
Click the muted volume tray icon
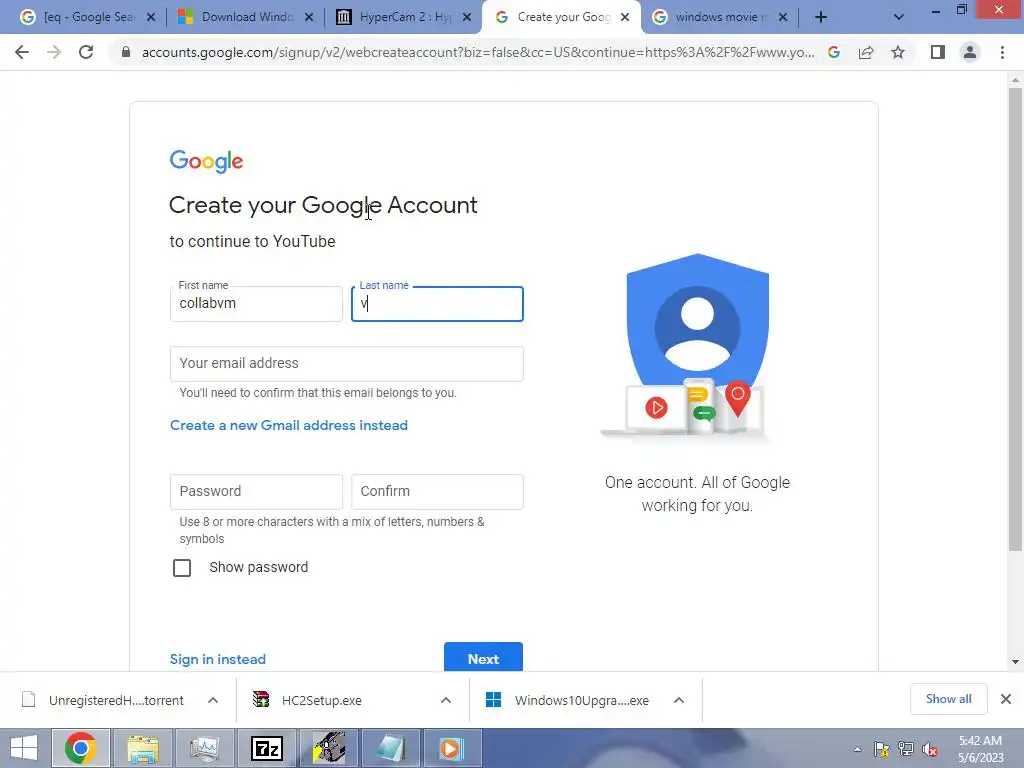[x=930, y=749]
